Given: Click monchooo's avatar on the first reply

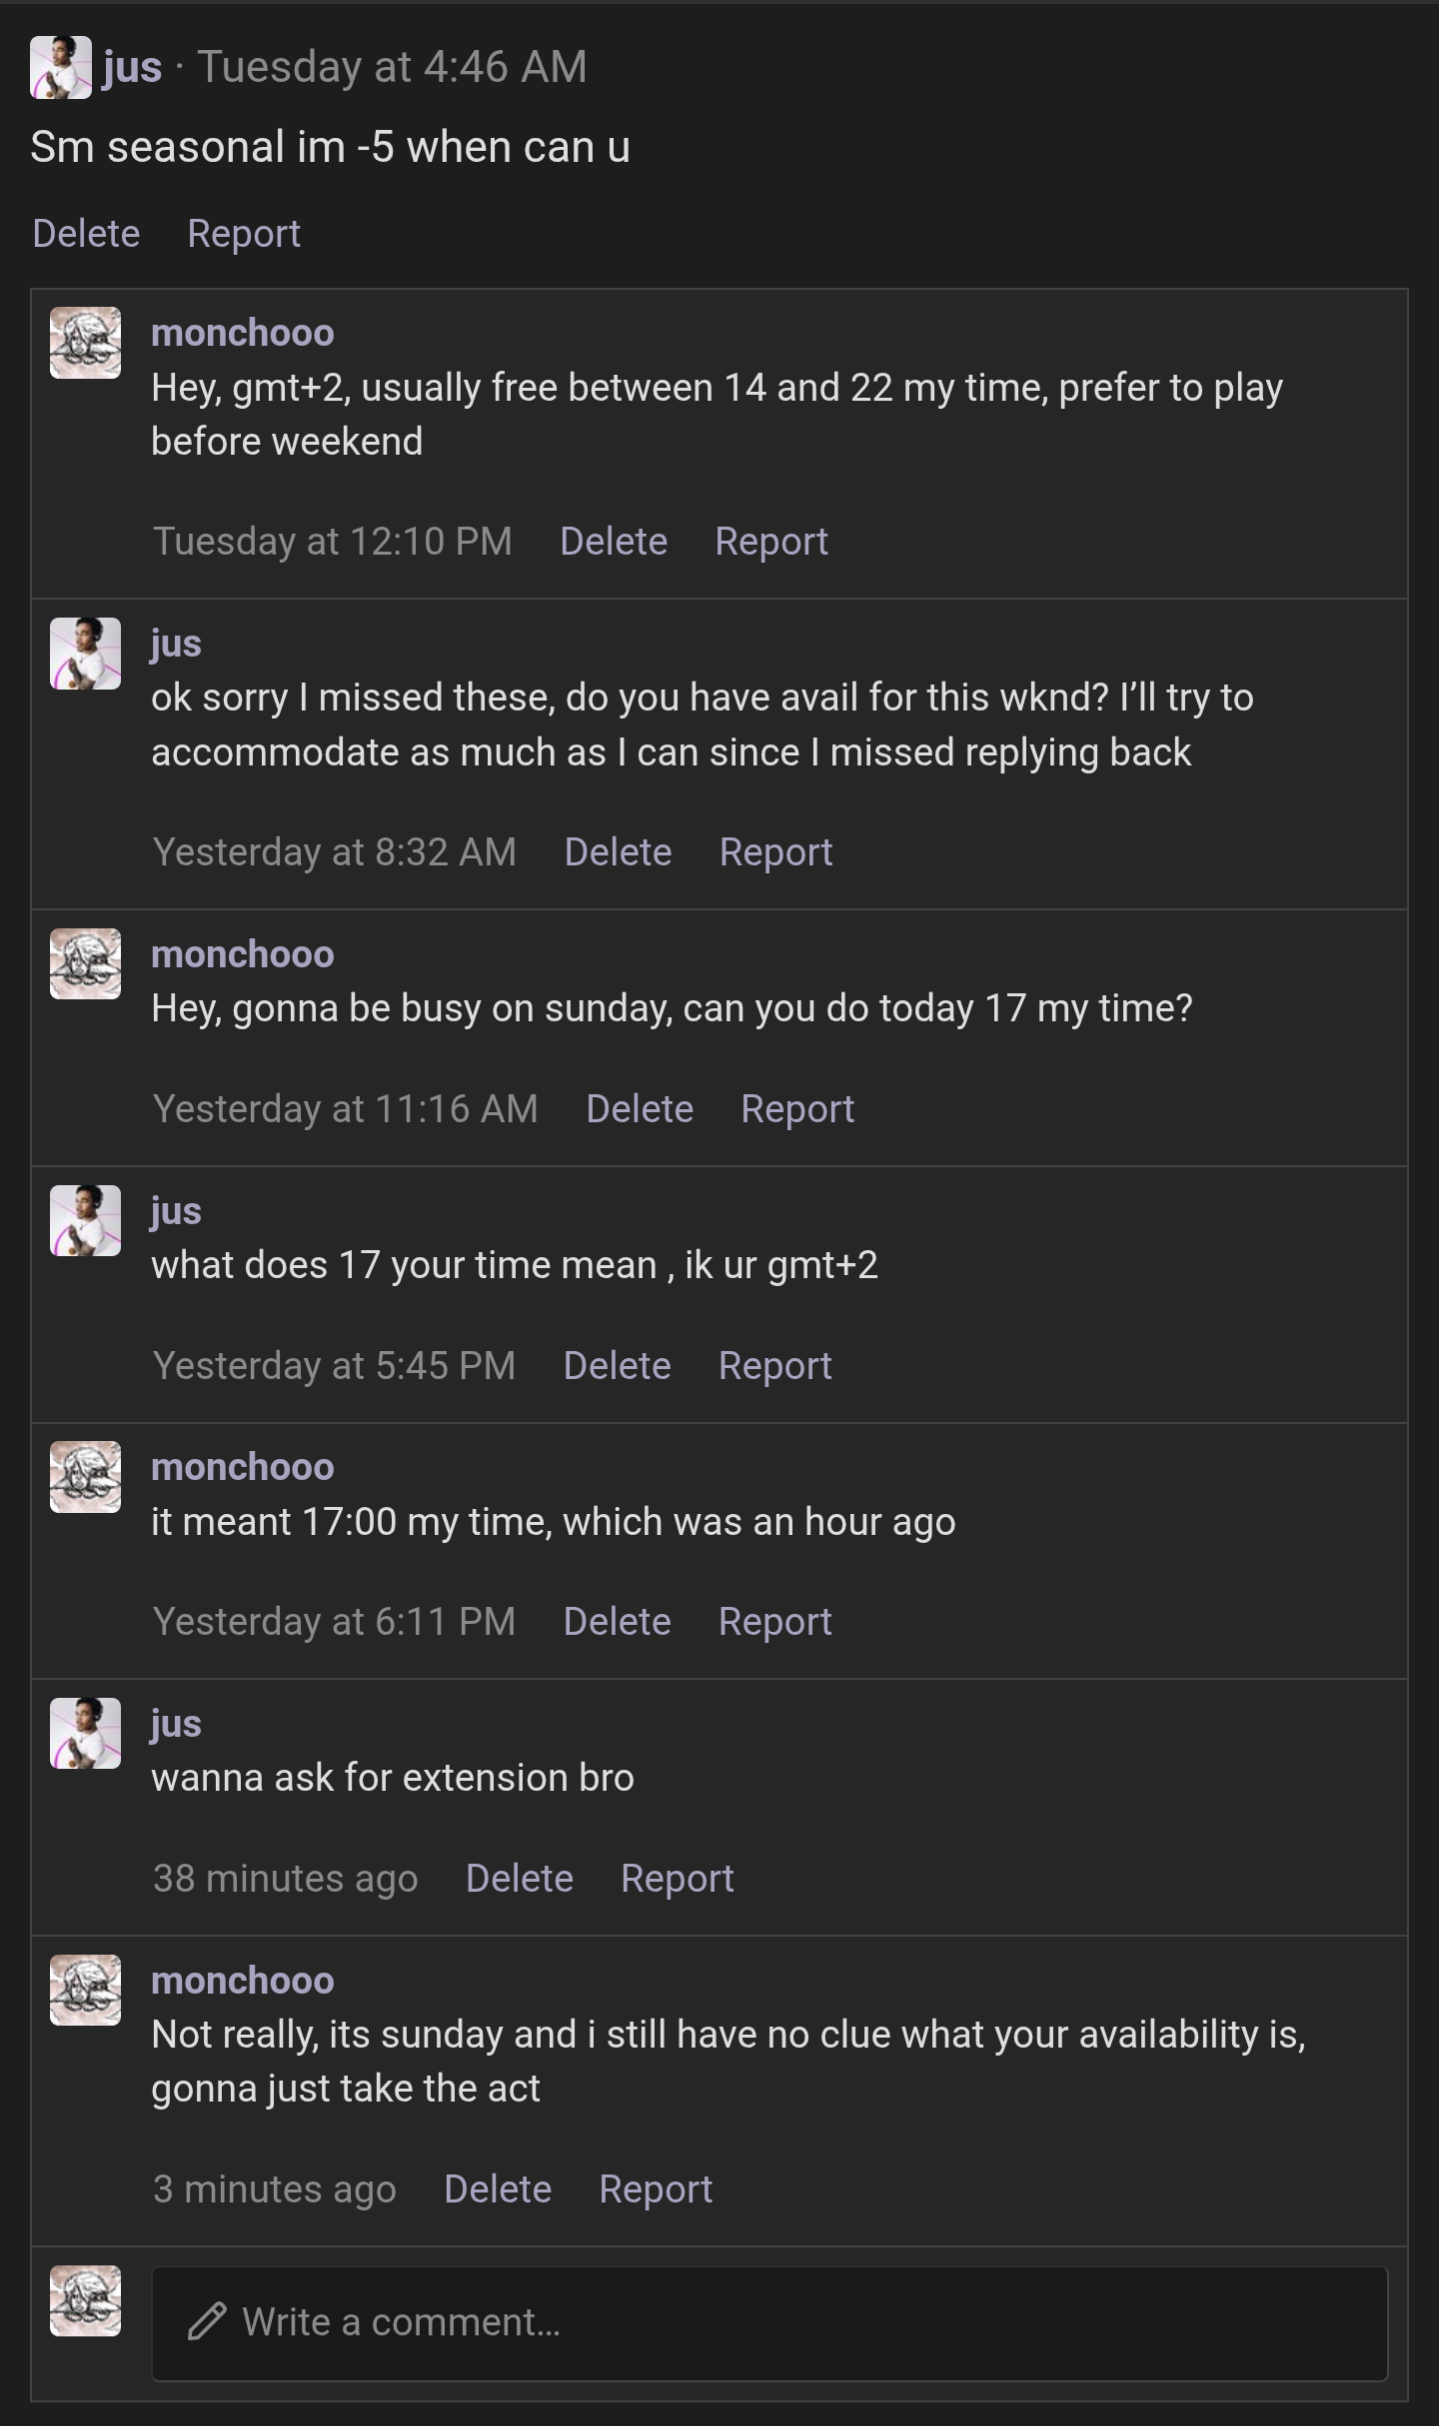Looking at the screenshot, I should tap(85, 343).
